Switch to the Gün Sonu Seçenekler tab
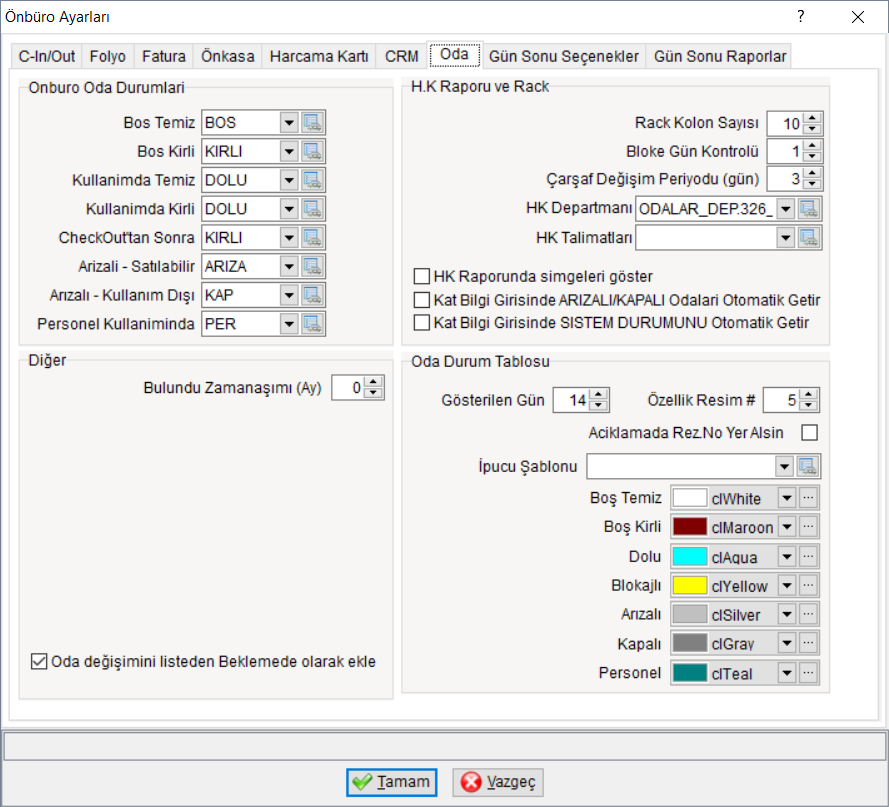 point(564,57)
